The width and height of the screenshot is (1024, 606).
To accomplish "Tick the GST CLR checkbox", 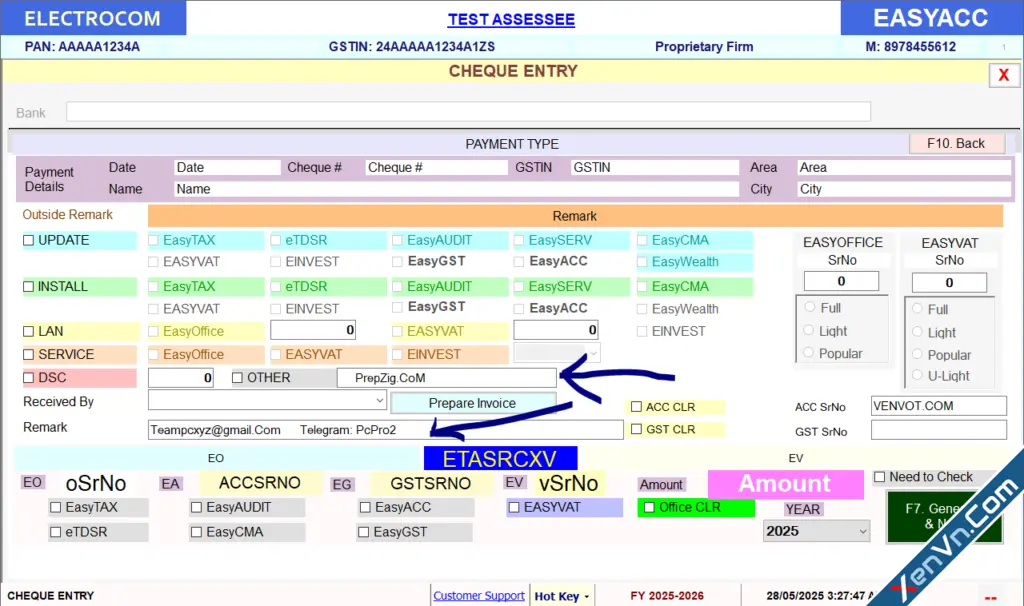I will click(637, 429).
